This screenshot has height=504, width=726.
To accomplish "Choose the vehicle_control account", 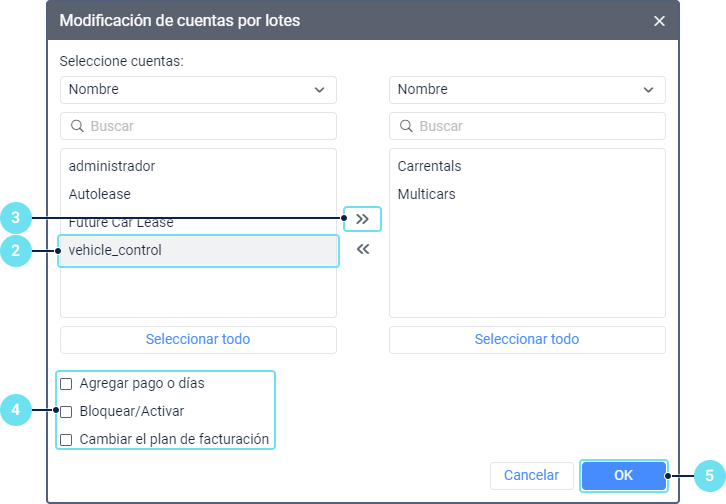I will point(115,250).
